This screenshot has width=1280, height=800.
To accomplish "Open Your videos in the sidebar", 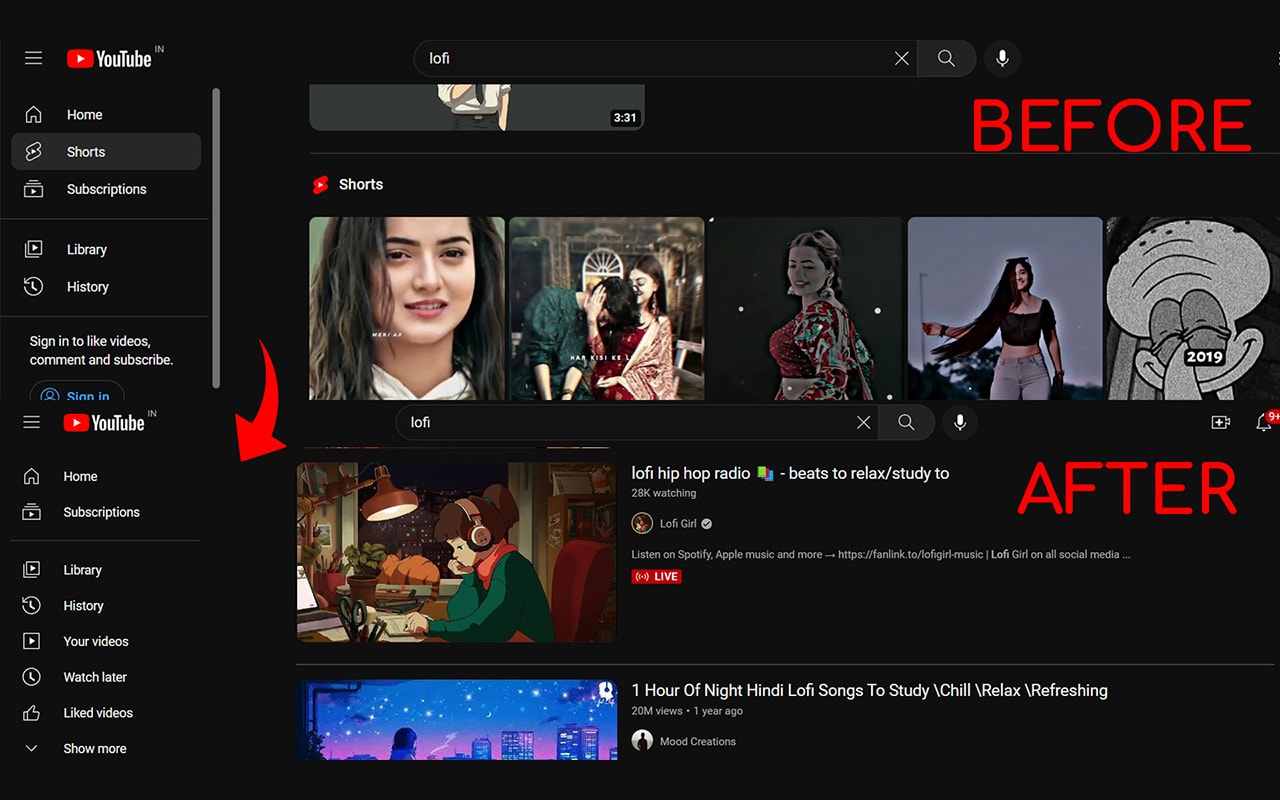I will pos(96,641).
